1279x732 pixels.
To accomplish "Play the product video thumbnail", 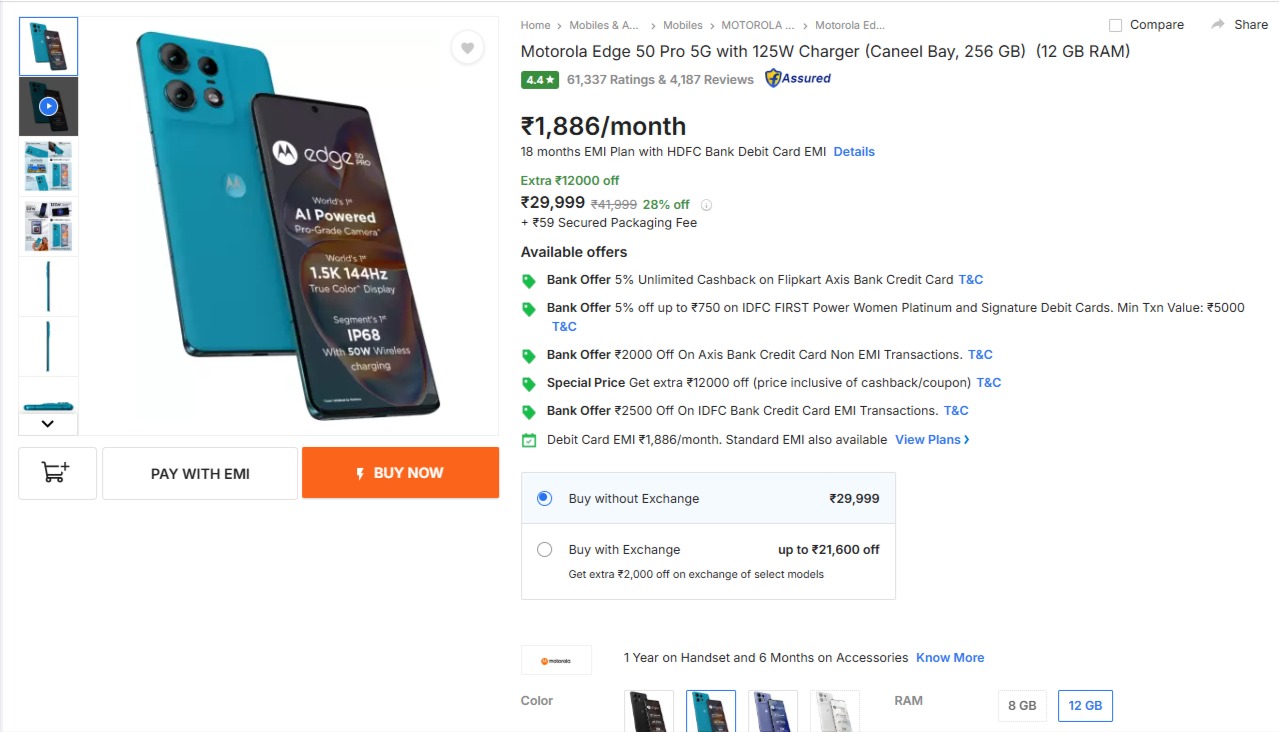I will tap(48, 106).
